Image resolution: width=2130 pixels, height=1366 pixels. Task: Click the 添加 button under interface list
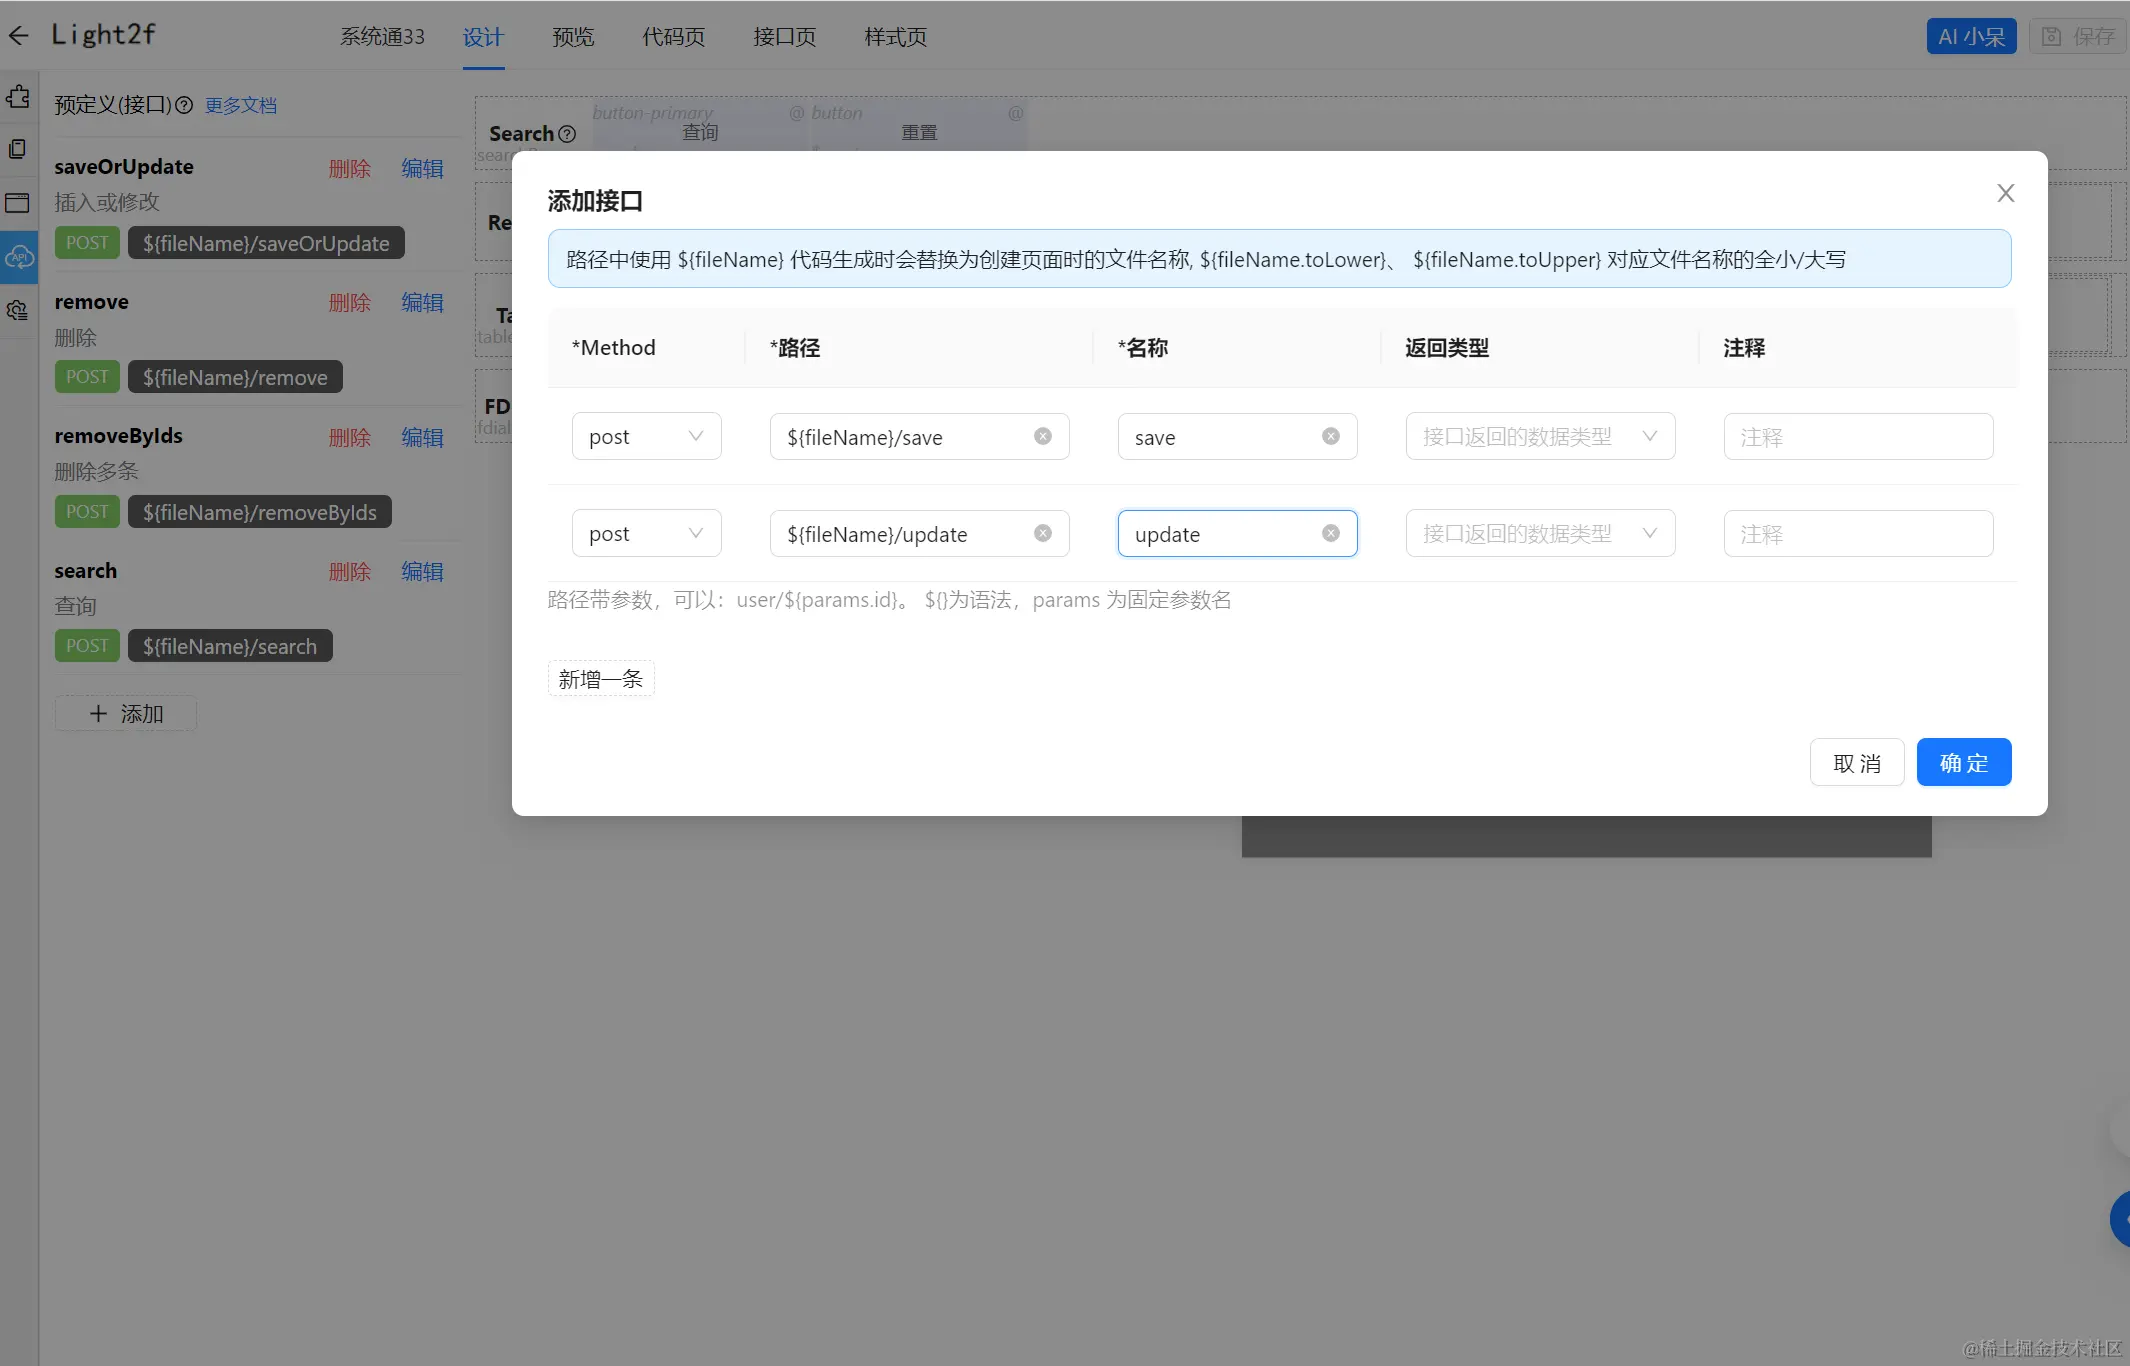coord(126,713)
